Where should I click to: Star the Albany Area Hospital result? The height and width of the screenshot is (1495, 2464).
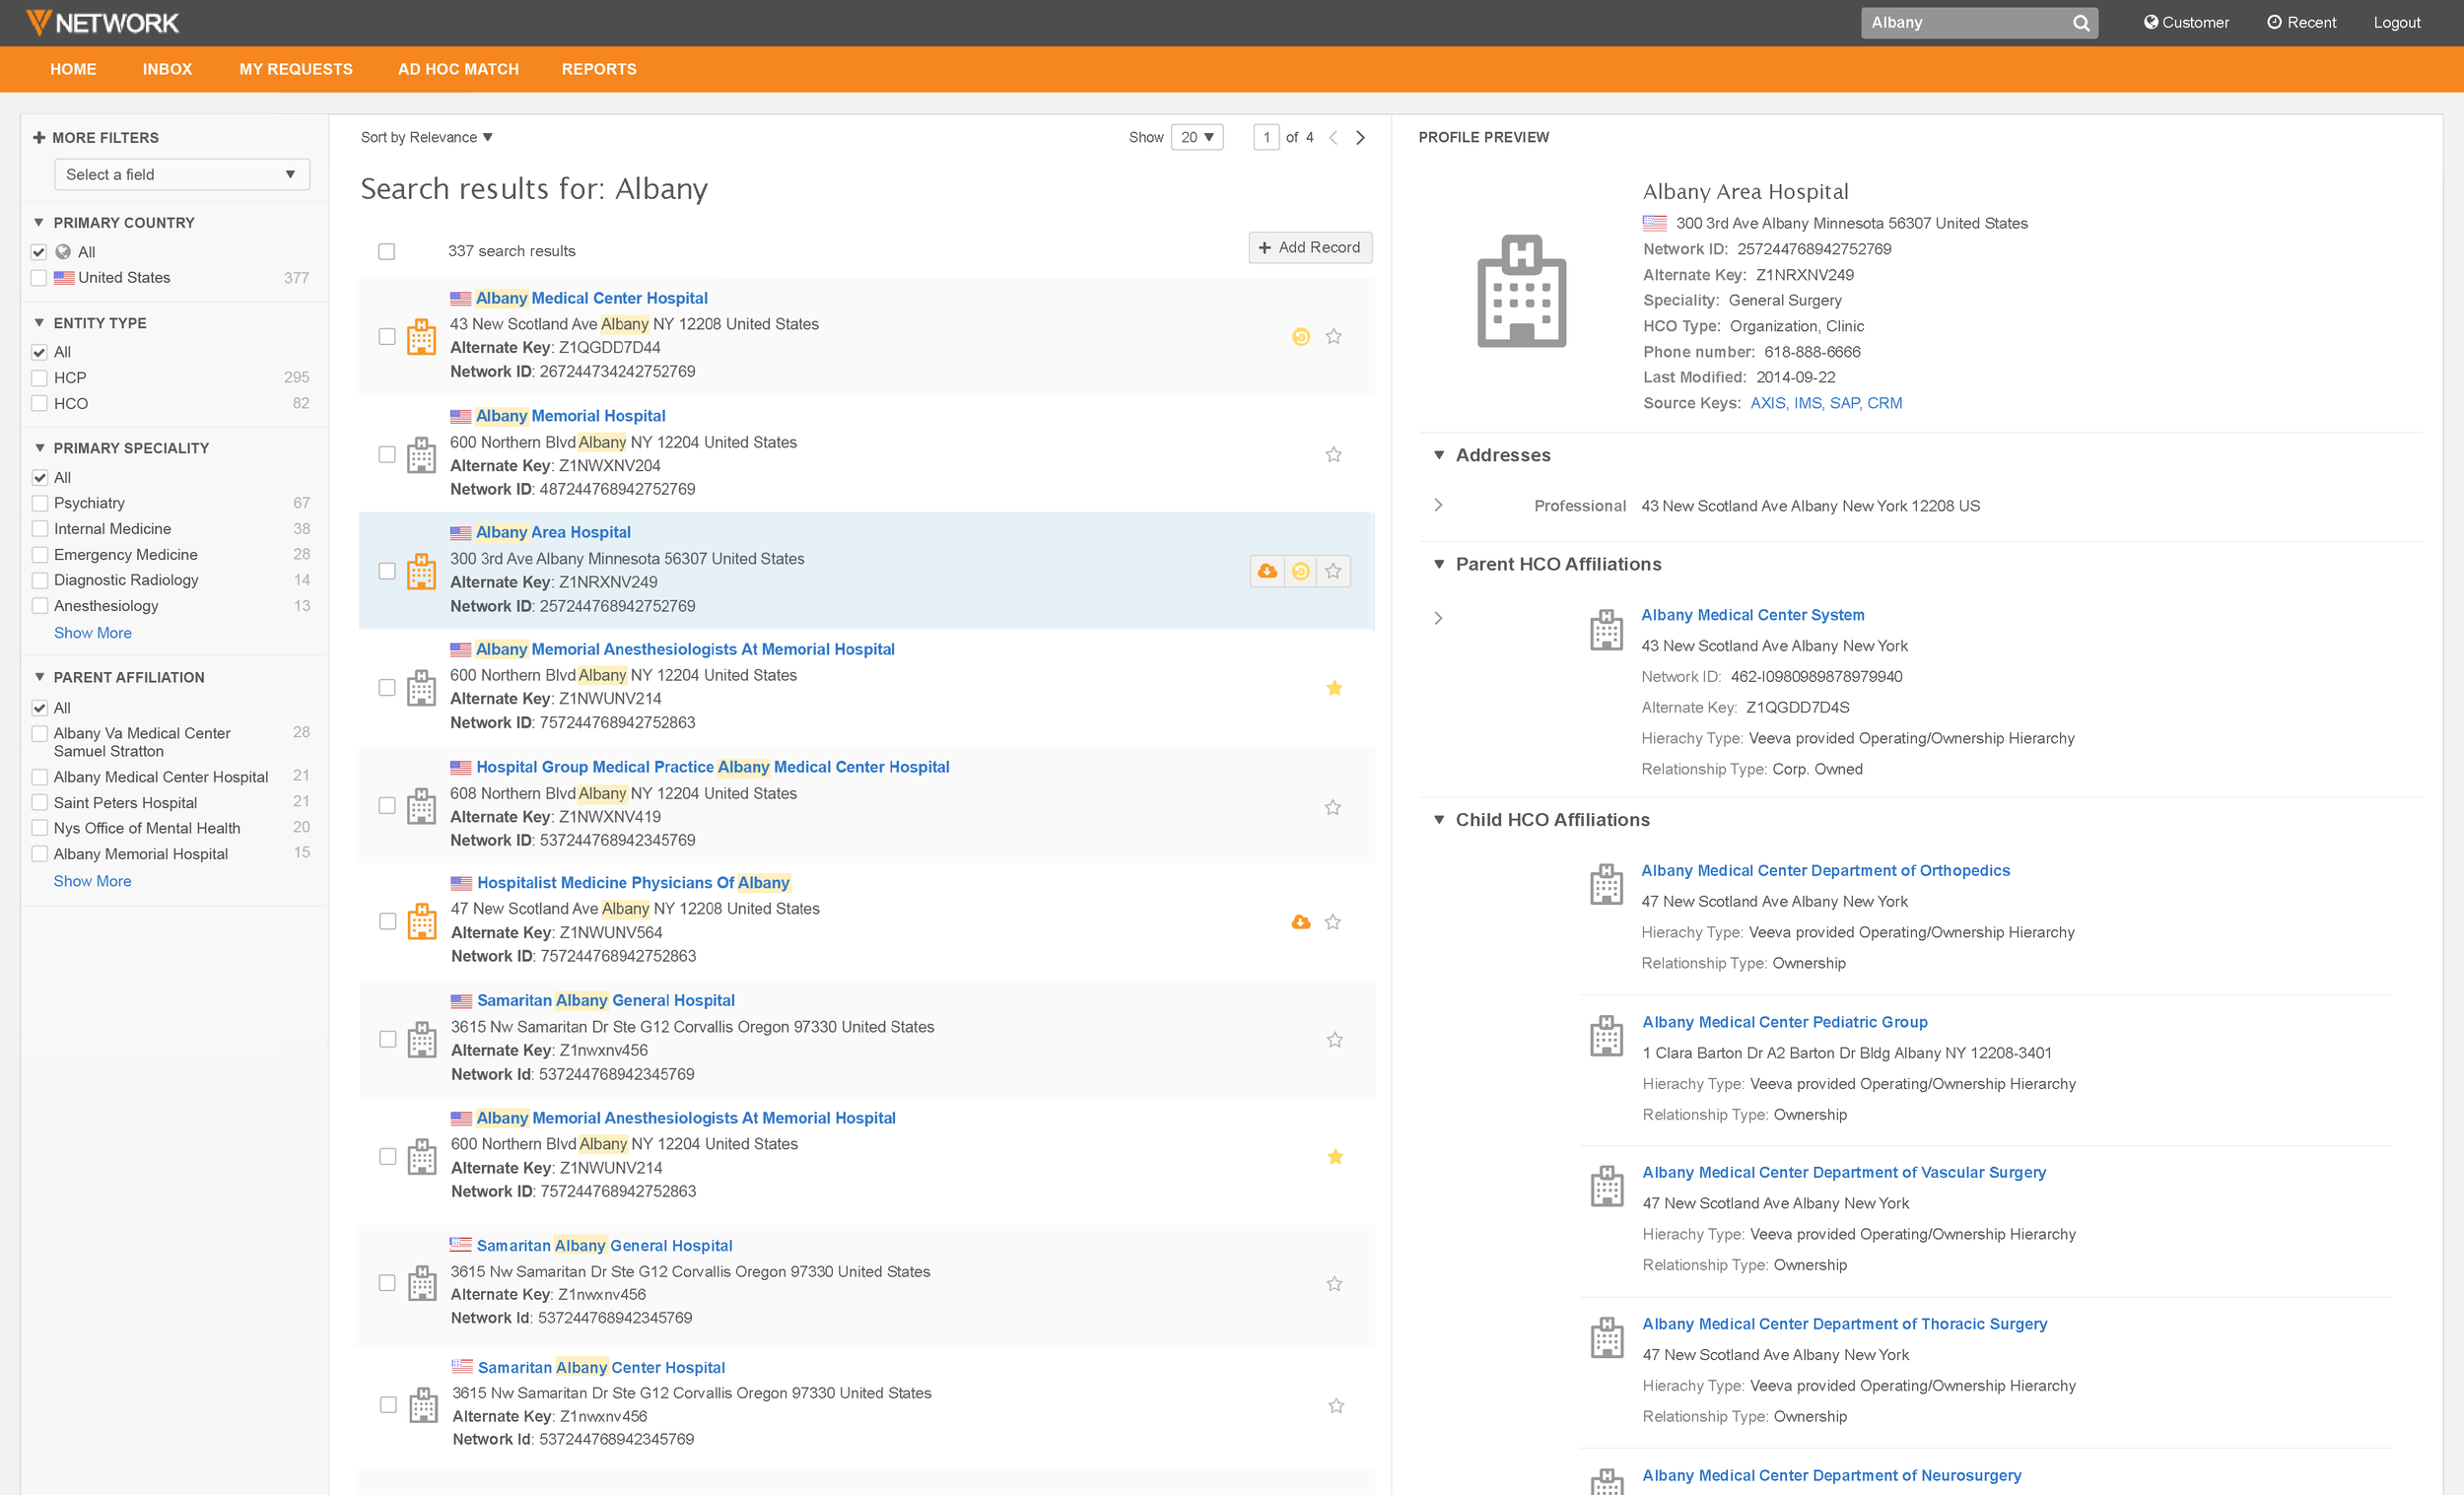pos(1333,571)
